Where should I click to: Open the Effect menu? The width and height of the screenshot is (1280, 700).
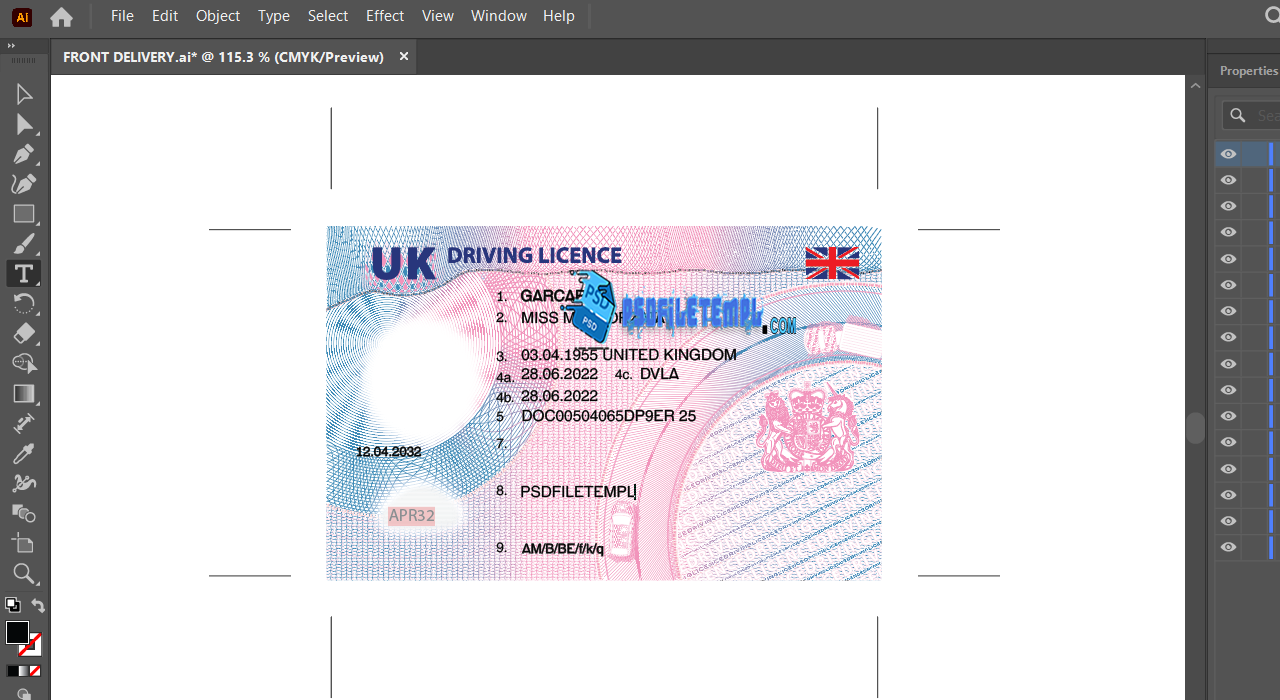pos(385,16)
